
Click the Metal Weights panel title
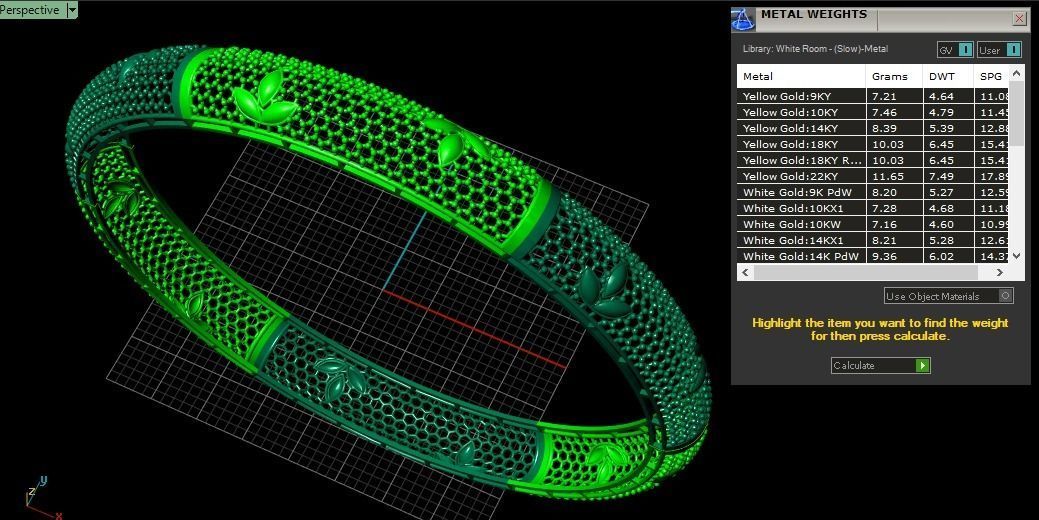(x=814, y=14)
